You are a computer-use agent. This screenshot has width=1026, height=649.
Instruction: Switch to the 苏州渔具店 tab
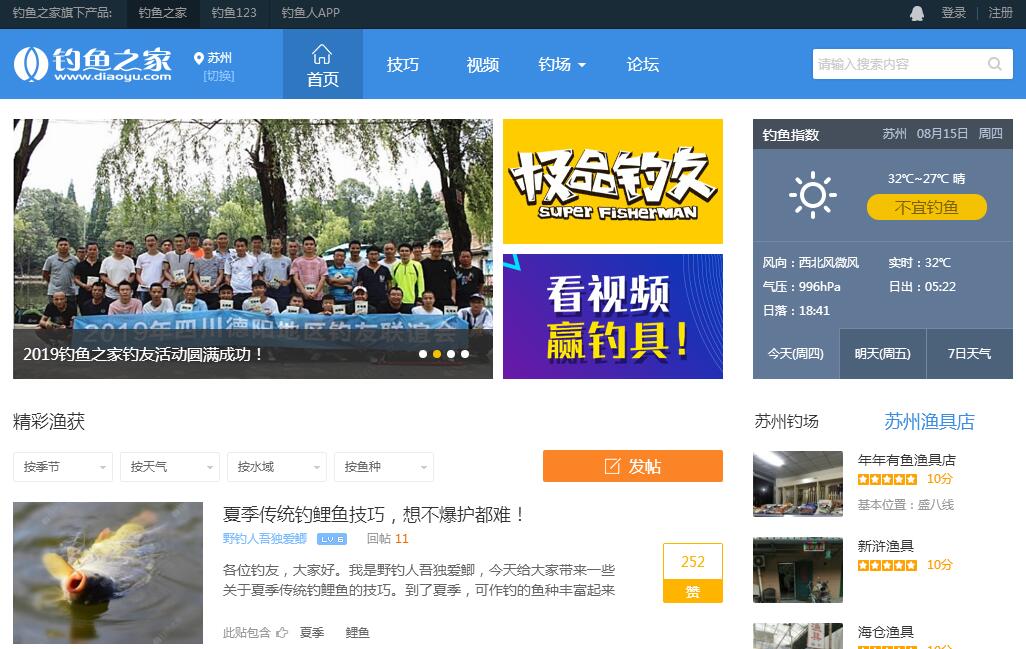pos(929,421)
